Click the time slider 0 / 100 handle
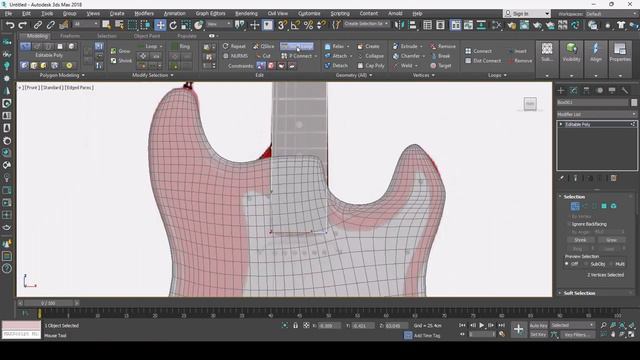The image size is (640, 360). pos(48,303)
